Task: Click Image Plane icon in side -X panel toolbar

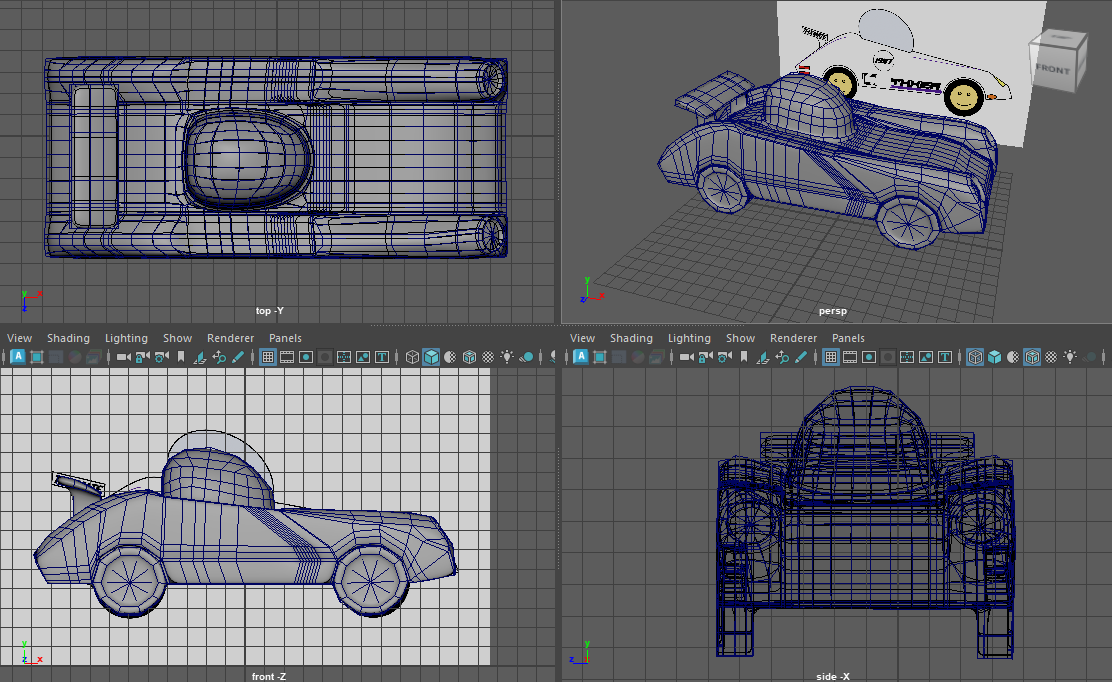Action: pos(763,357)
